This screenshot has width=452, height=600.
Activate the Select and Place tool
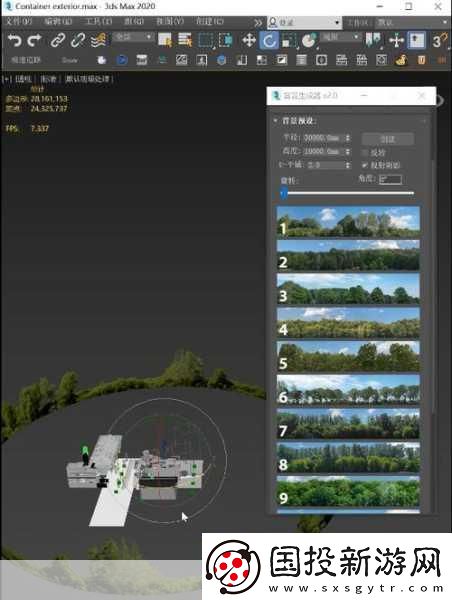[309, 40]
